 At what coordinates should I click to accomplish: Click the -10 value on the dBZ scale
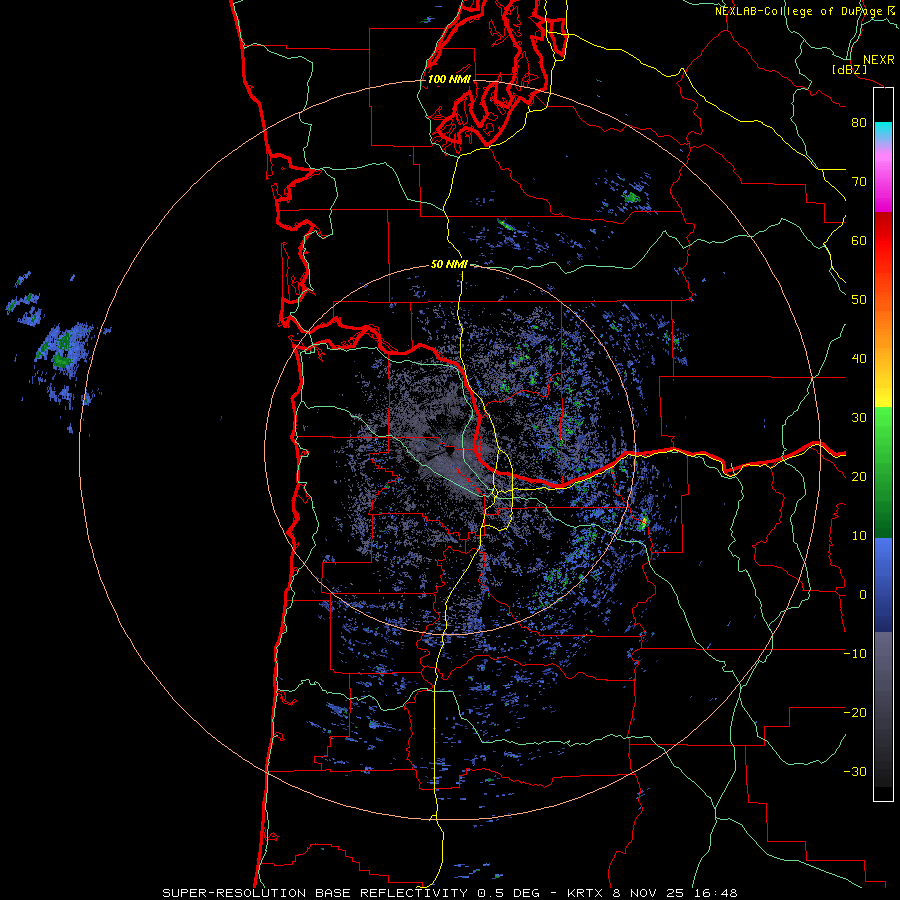coord(855,654)
